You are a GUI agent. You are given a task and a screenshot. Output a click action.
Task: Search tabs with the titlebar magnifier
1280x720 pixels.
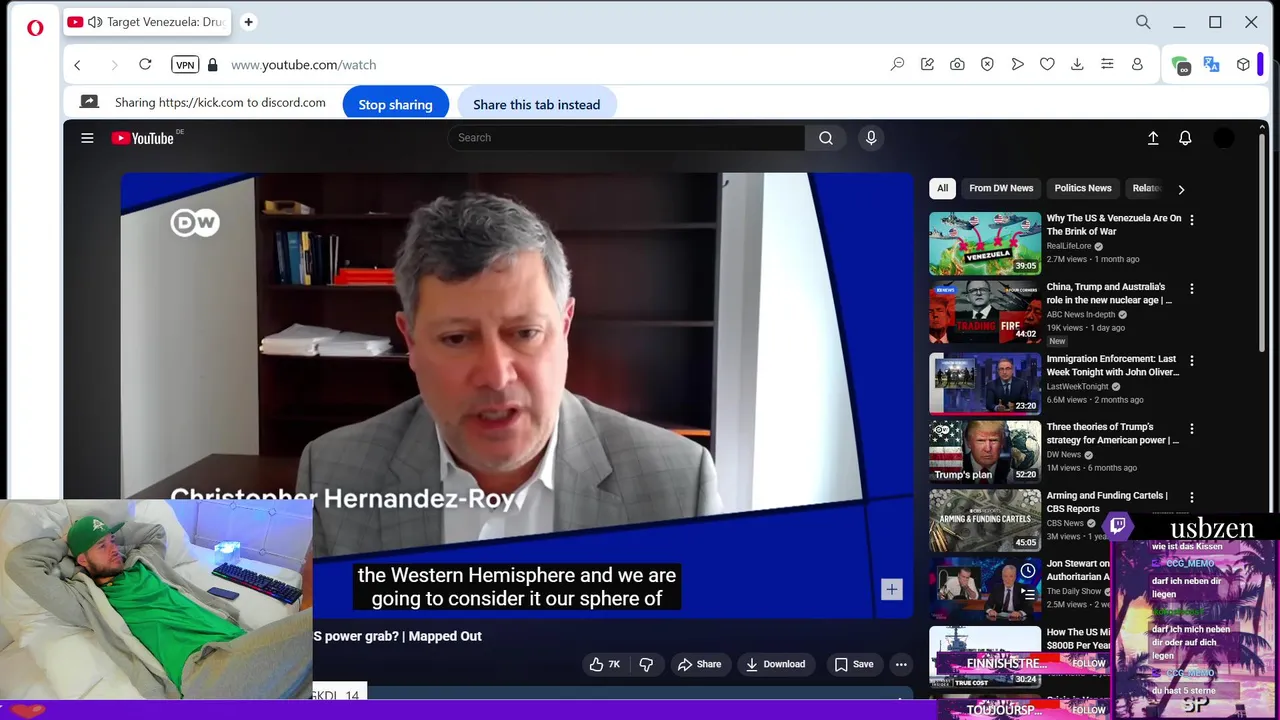[1143, 22]
